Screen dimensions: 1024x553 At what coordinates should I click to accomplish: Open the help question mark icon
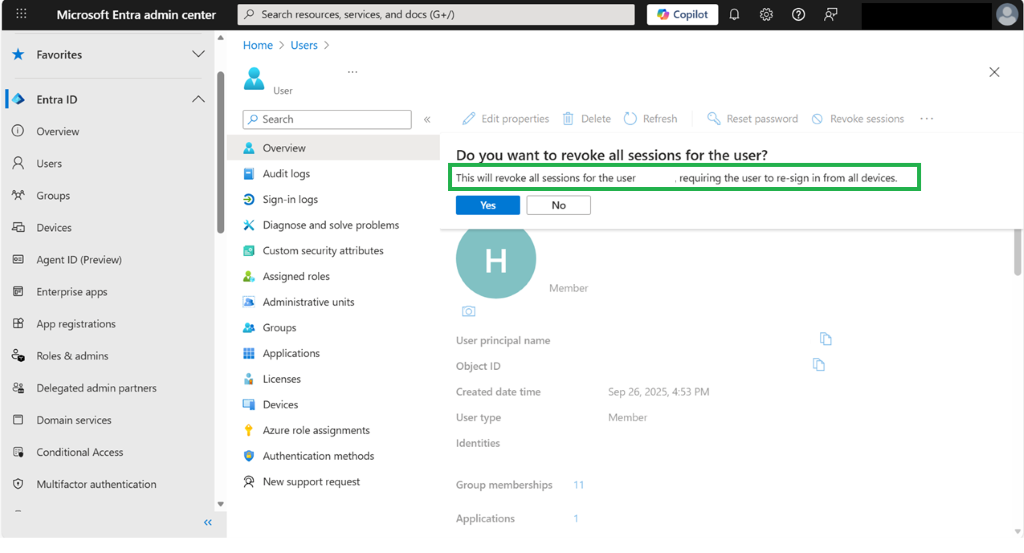[798, 14]
